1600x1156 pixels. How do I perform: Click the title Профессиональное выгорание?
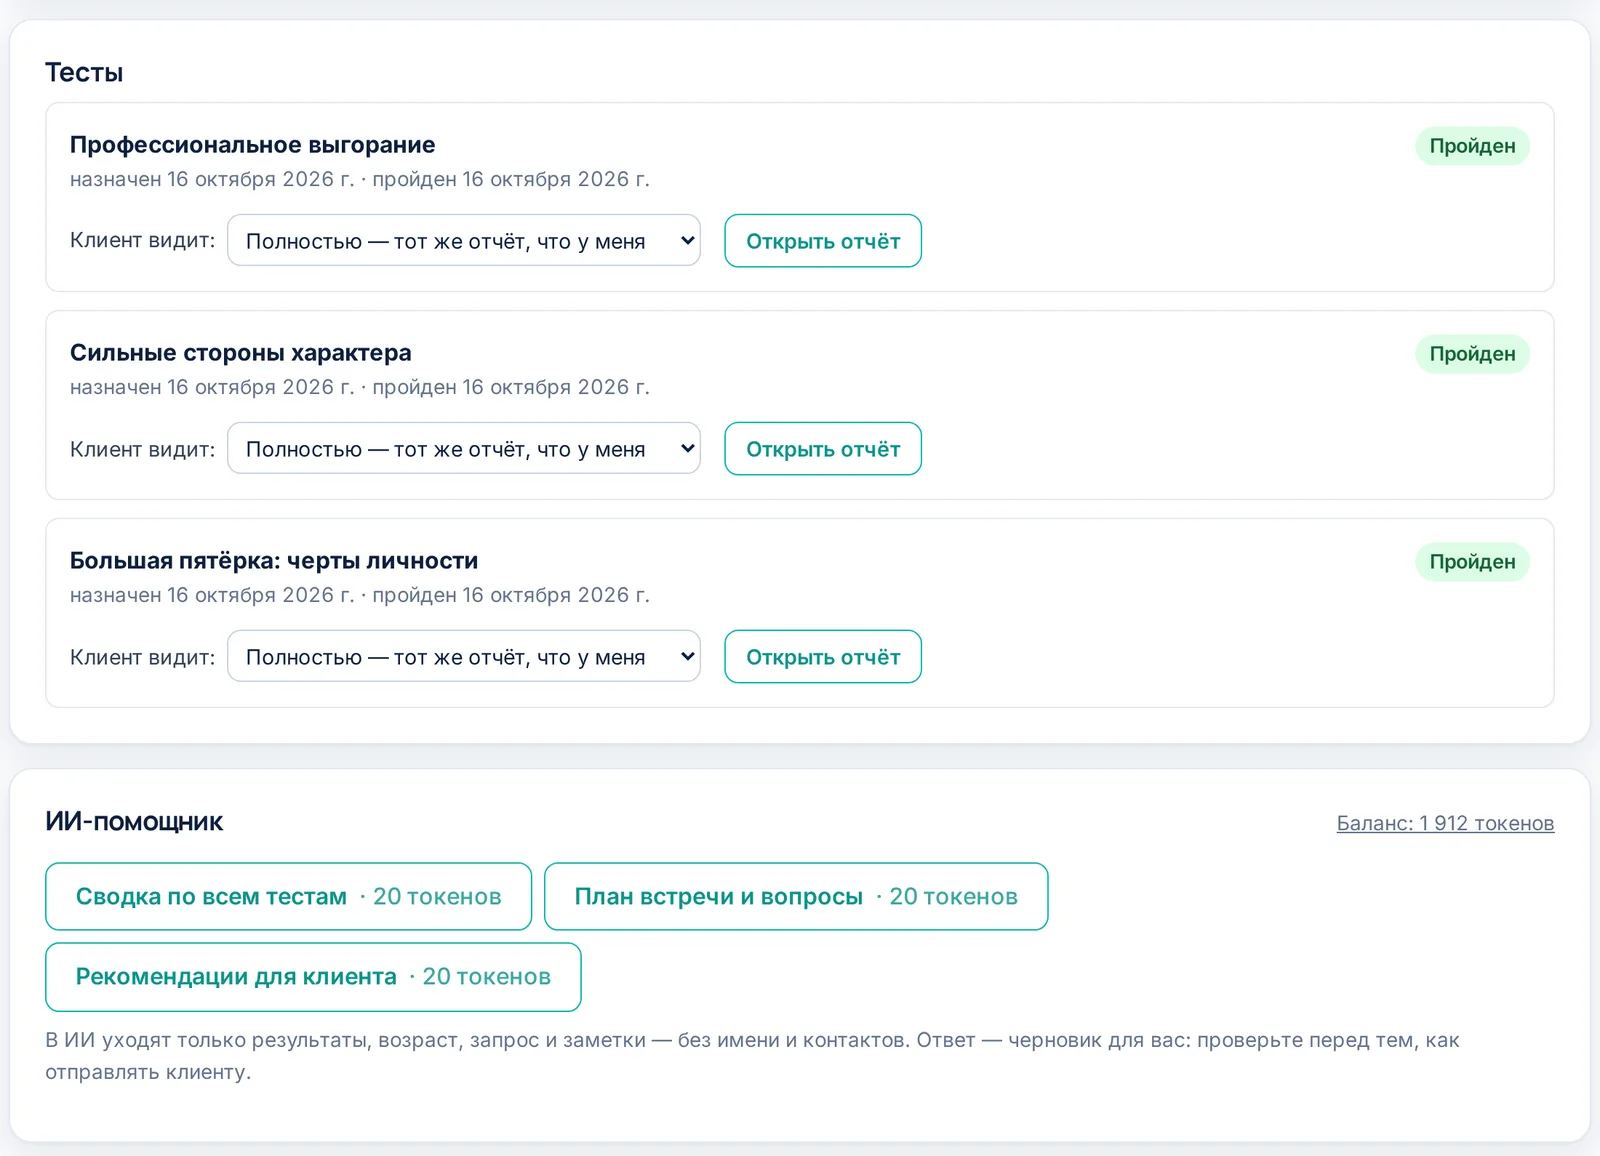(252, 145)
